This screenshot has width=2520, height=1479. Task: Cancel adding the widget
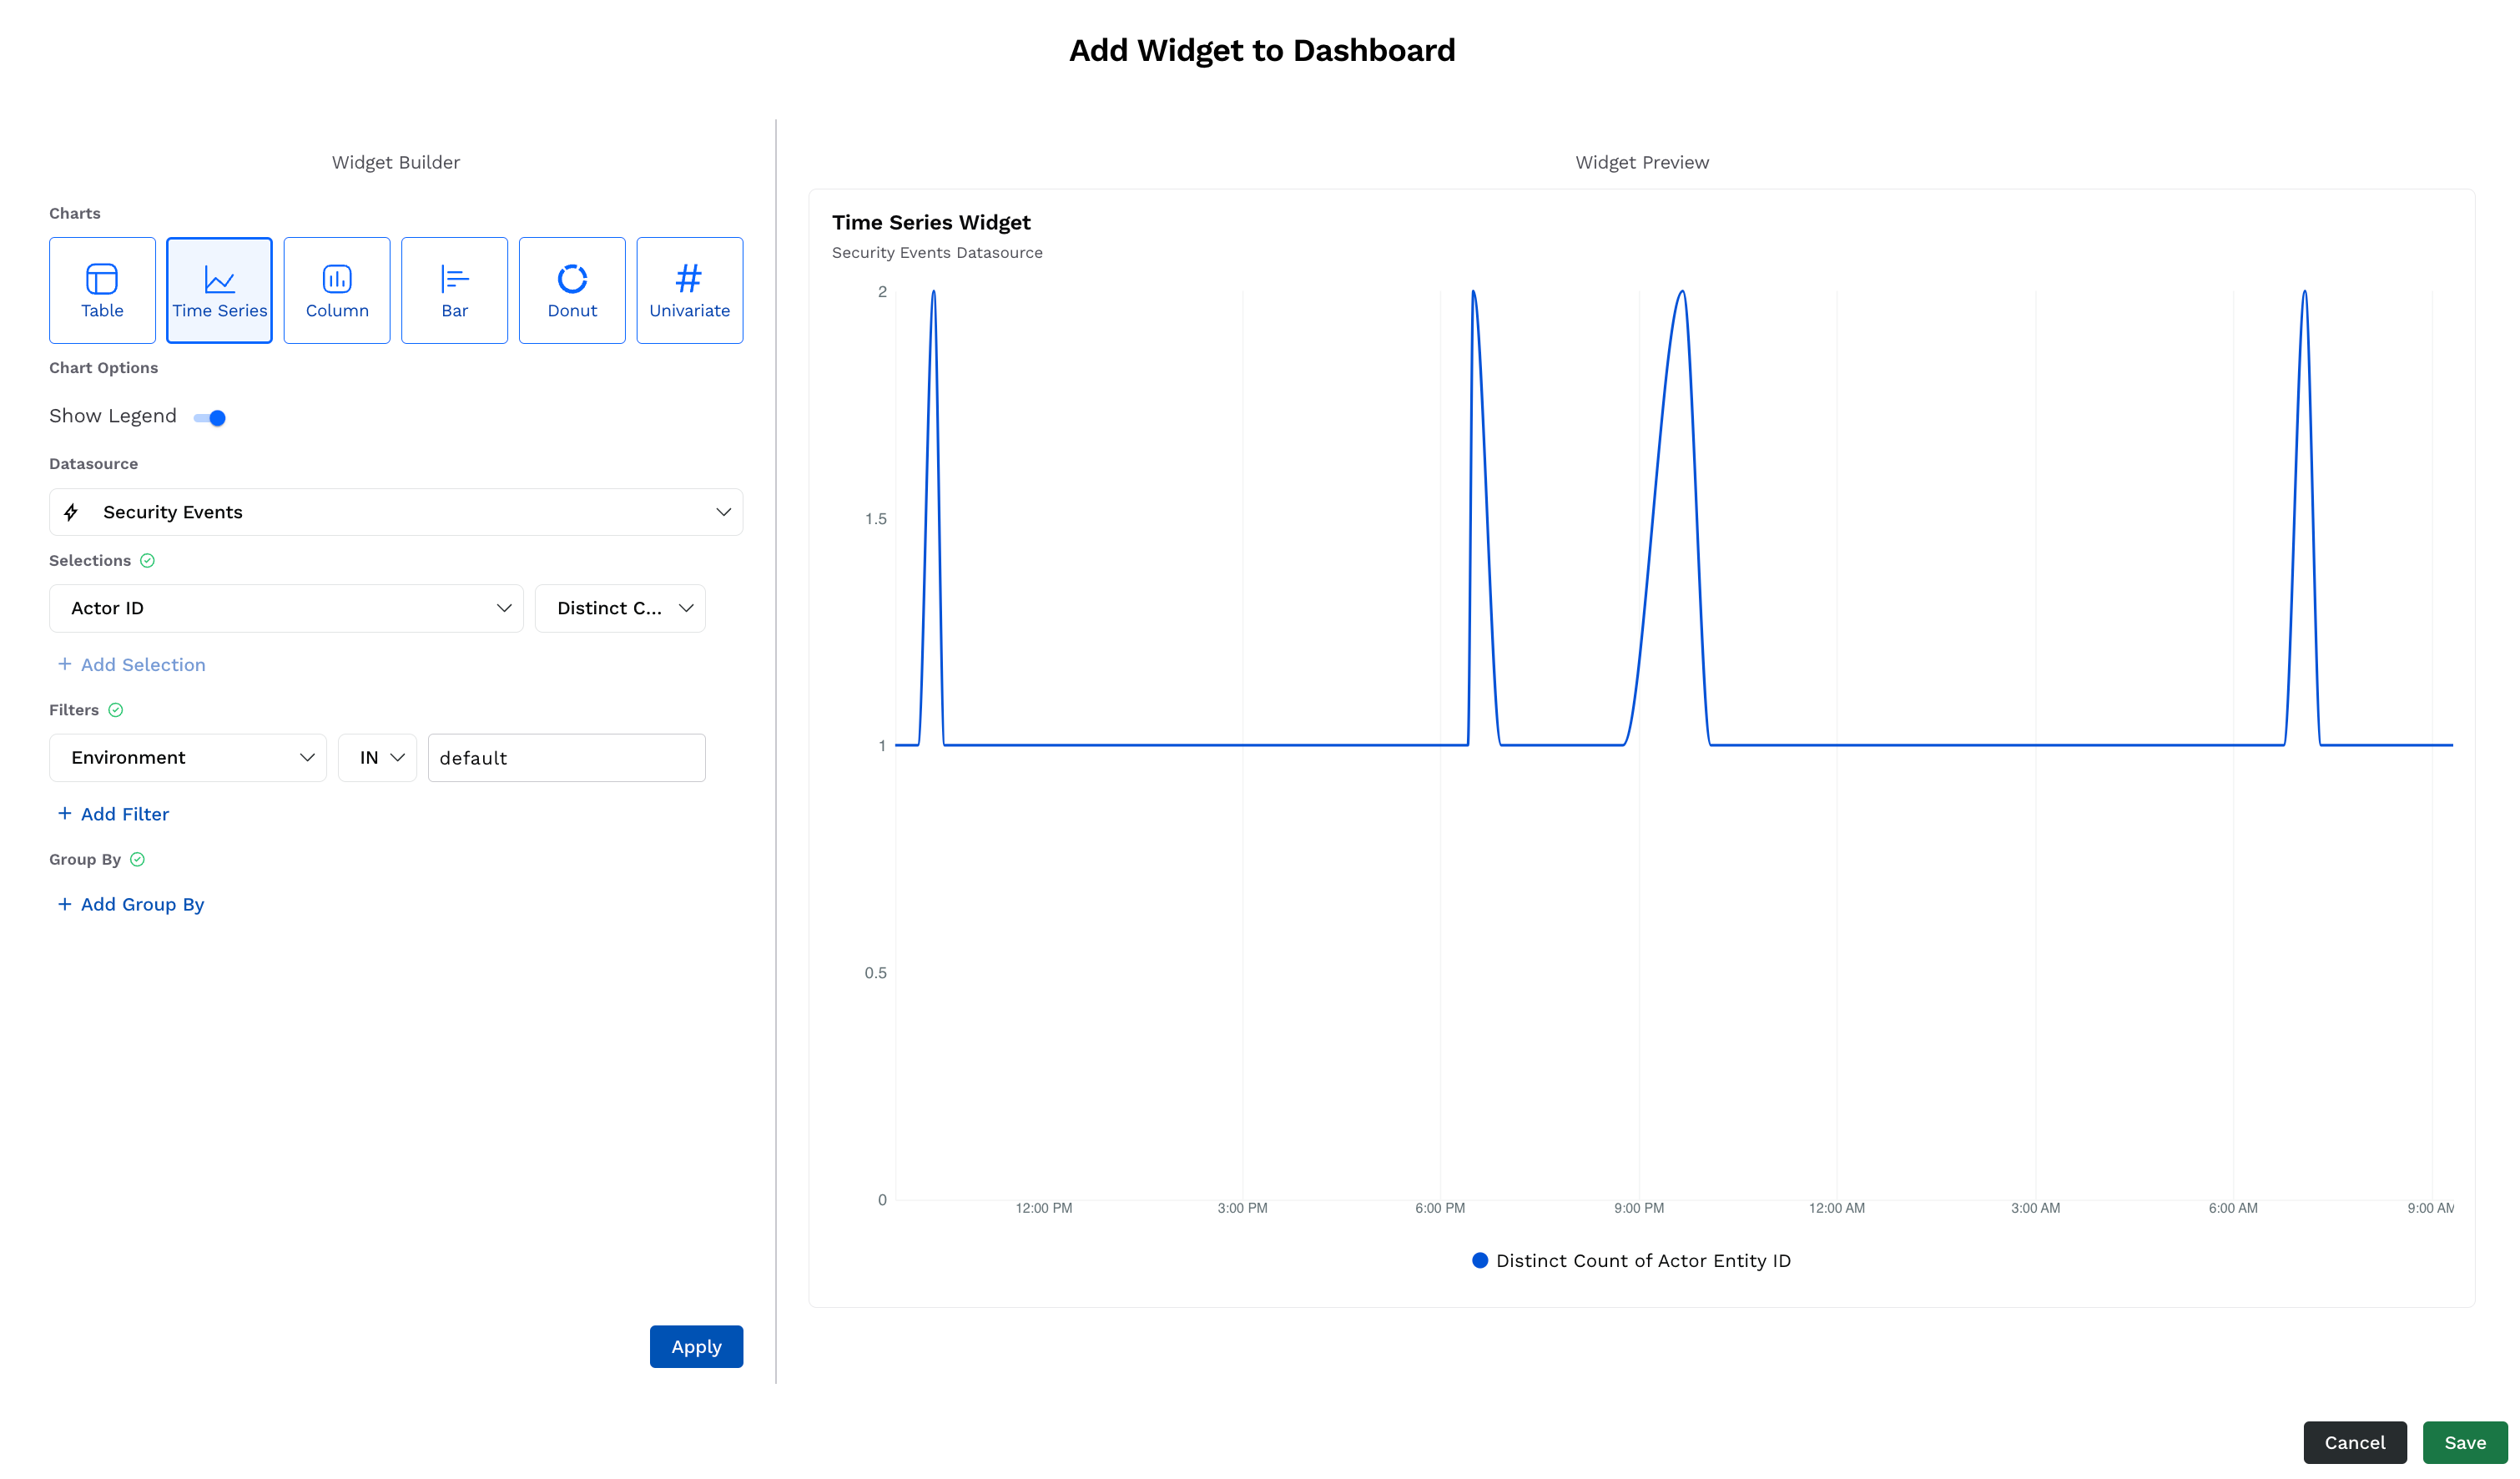2355,1443
